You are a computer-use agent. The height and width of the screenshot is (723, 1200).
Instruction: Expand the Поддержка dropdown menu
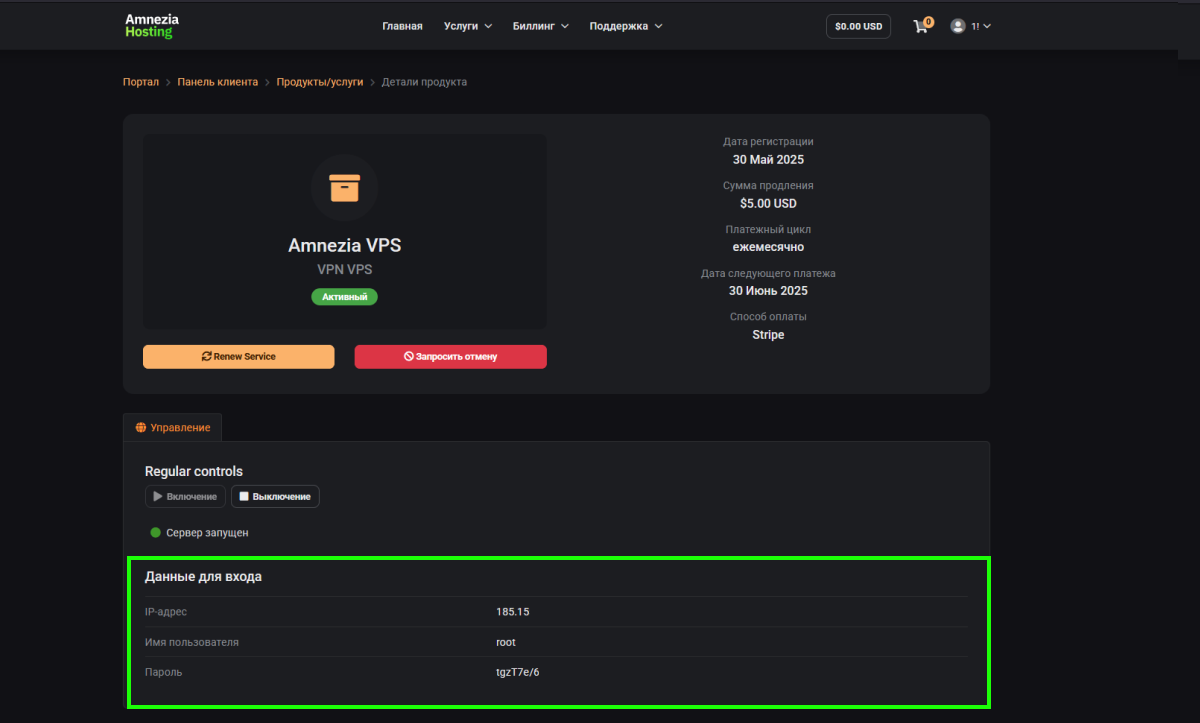(625, 26)
